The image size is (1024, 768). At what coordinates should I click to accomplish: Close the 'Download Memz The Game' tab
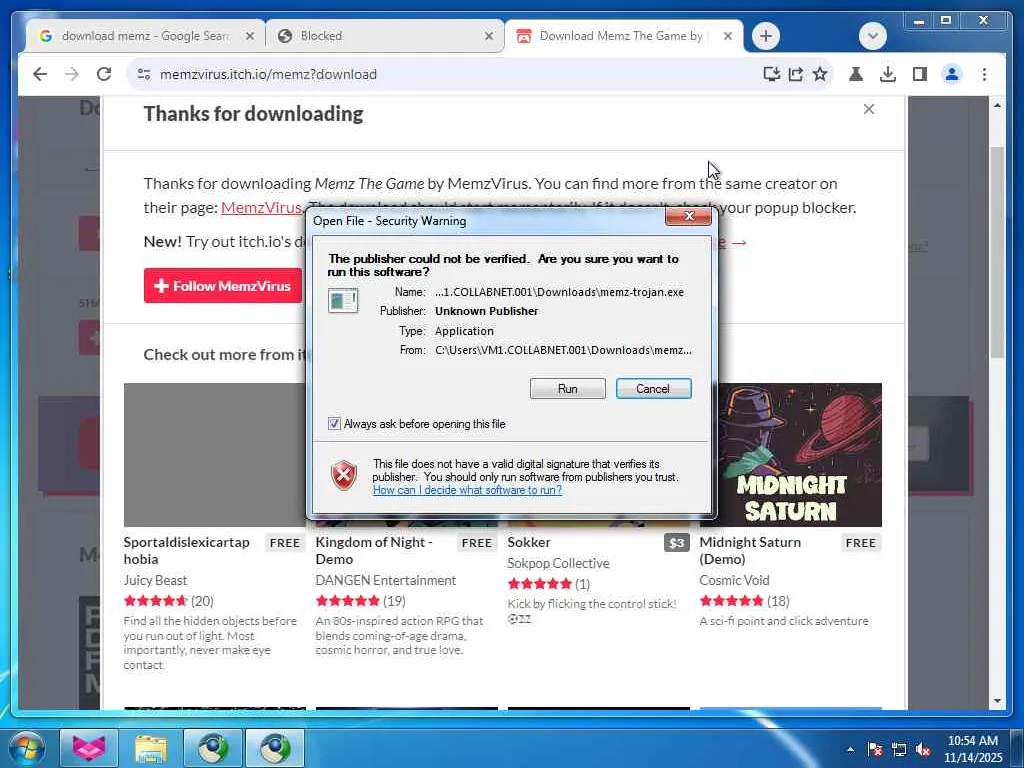pyautogui.click(x=728, y=37)
